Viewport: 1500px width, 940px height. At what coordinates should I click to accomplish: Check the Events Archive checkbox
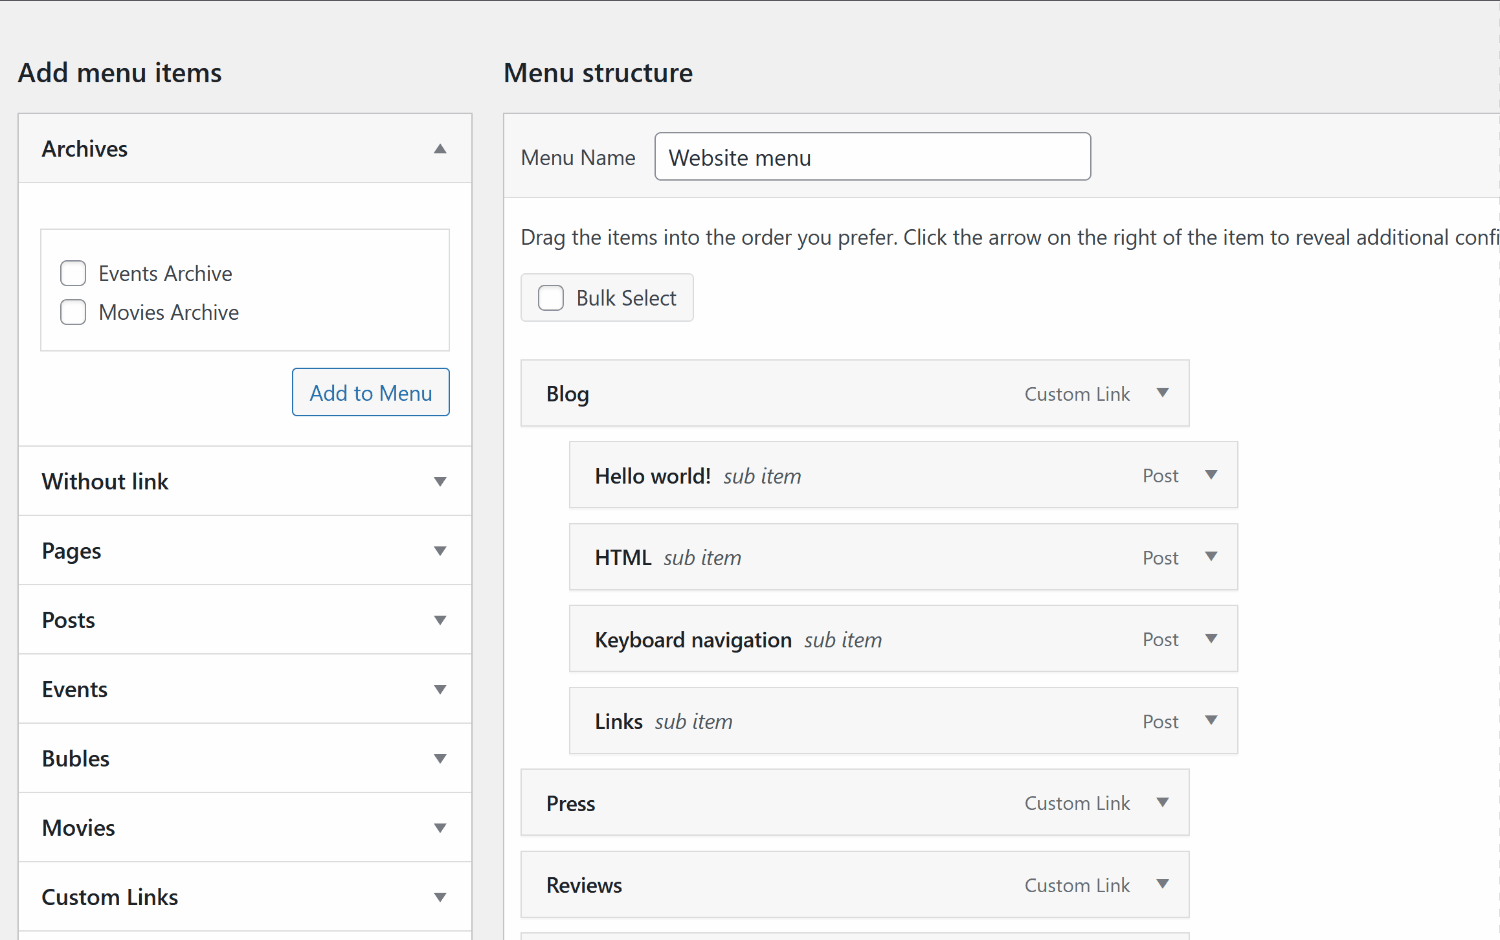click(x=73, y=274)
